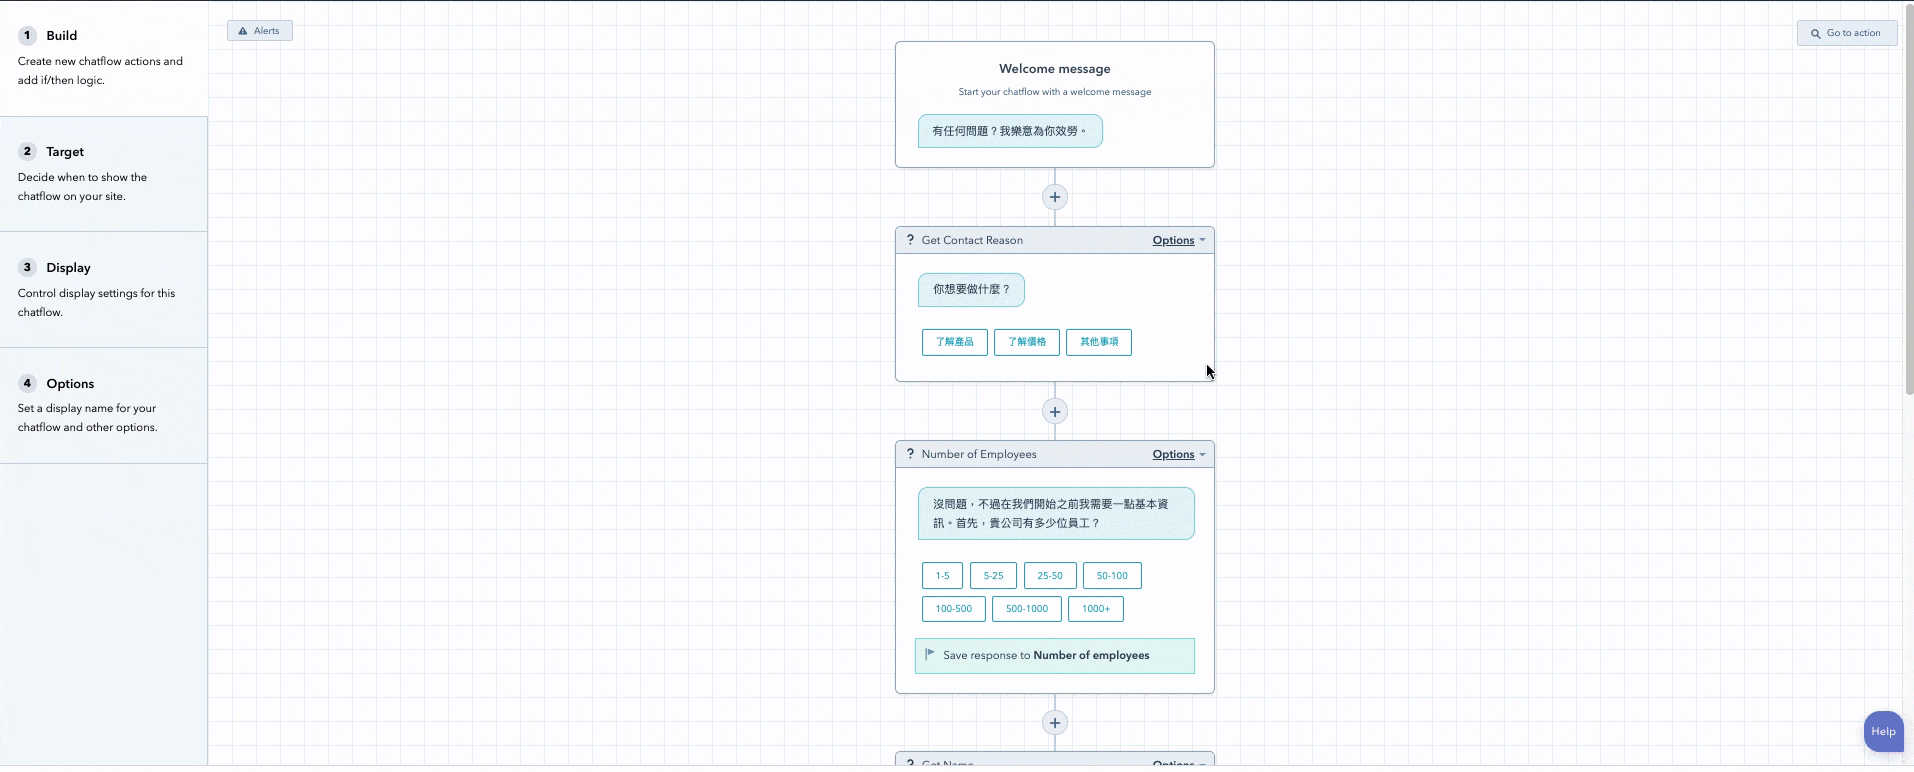Switch to the Display step
This screenshot has height=772, width=1914.
pyautogui.click(x=68, y=268)
